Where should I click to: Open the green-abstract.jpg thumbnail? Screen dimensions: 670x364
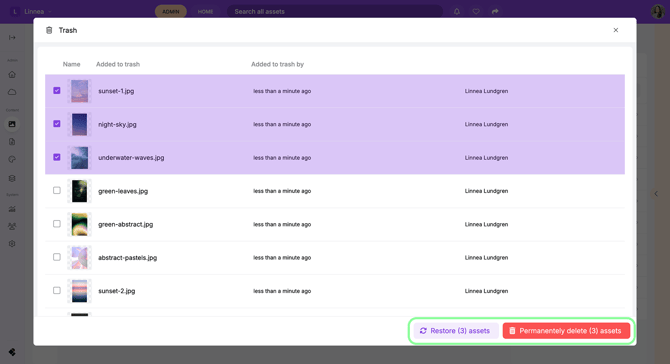click(x=79, y=224)
